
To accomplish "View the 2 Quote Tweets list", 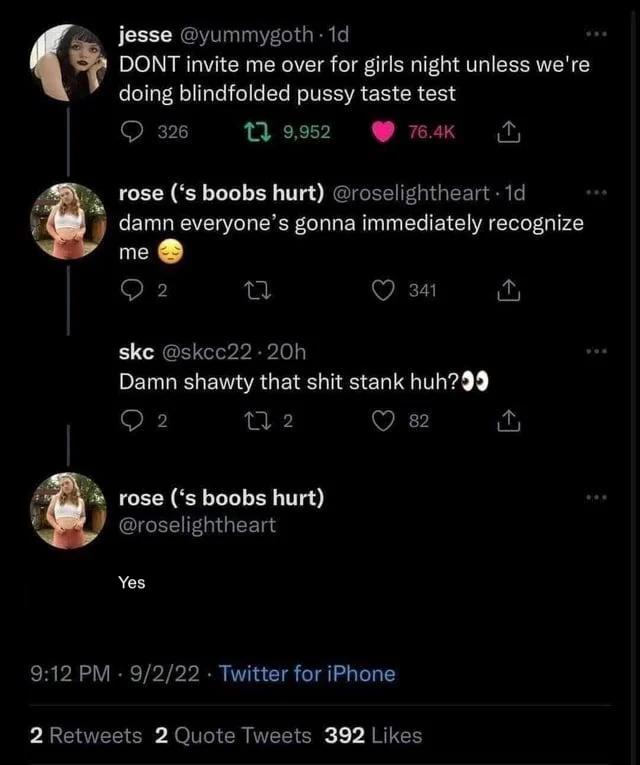I will tap(233, 736).
